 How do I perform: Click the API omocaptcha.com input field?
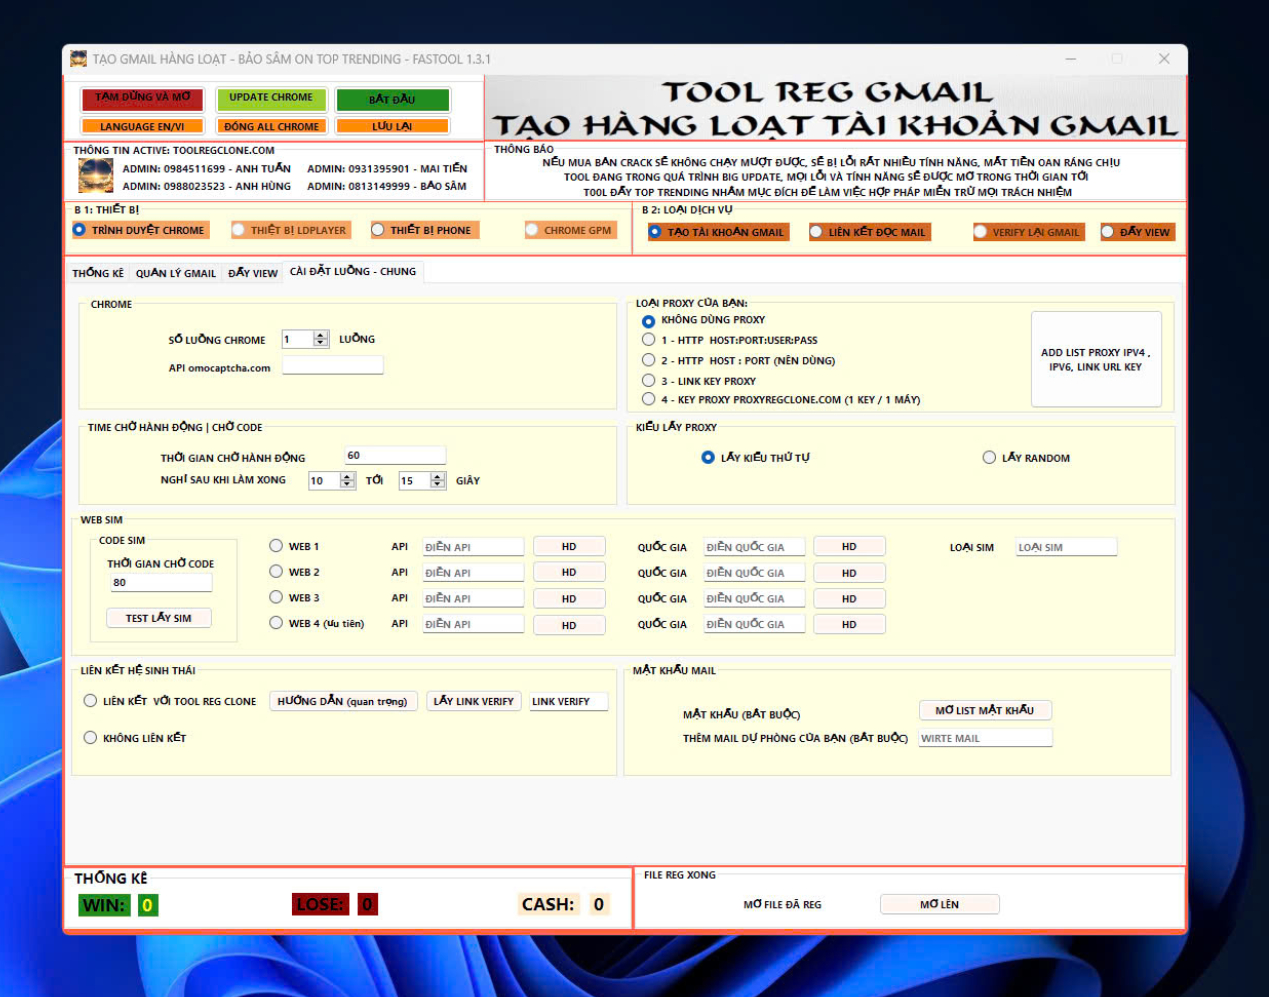pos(332,366)
